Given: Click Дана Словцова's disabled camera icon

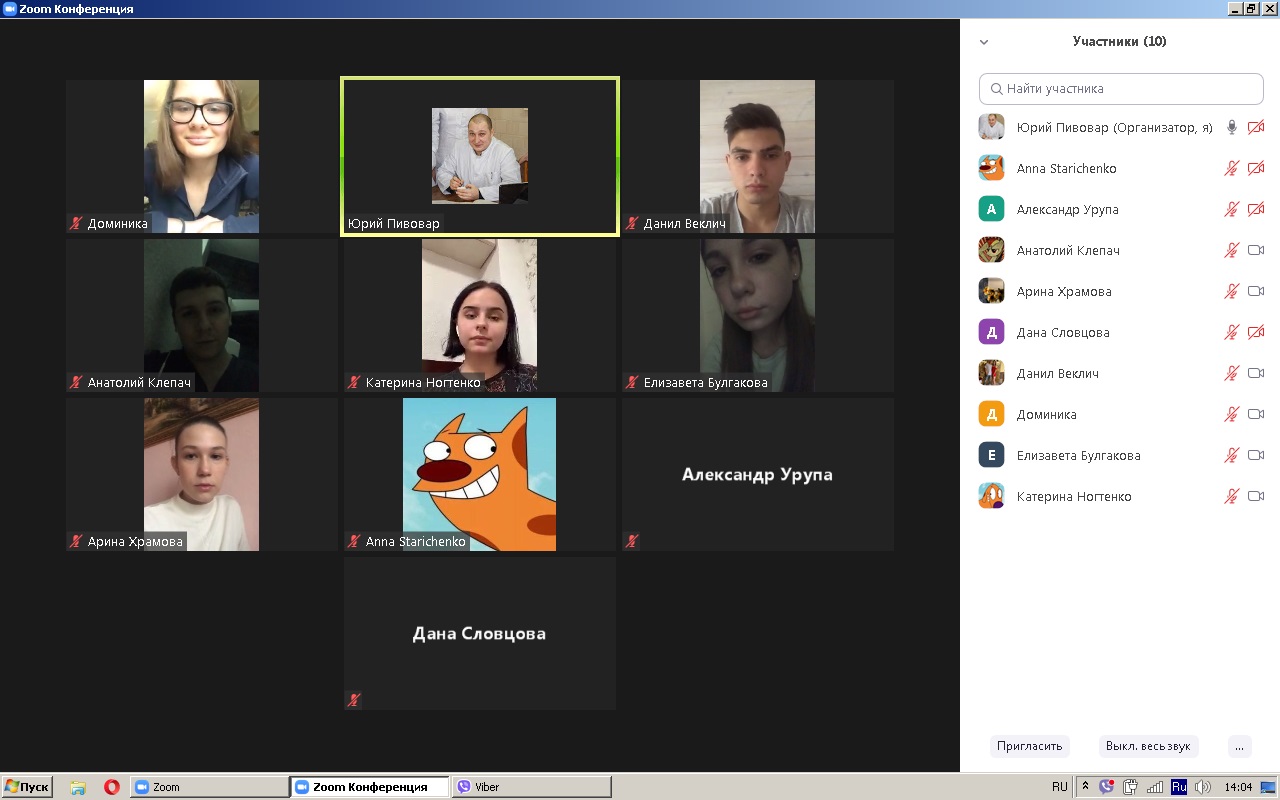Looking at the screenshot, I should click(1256, 332).
